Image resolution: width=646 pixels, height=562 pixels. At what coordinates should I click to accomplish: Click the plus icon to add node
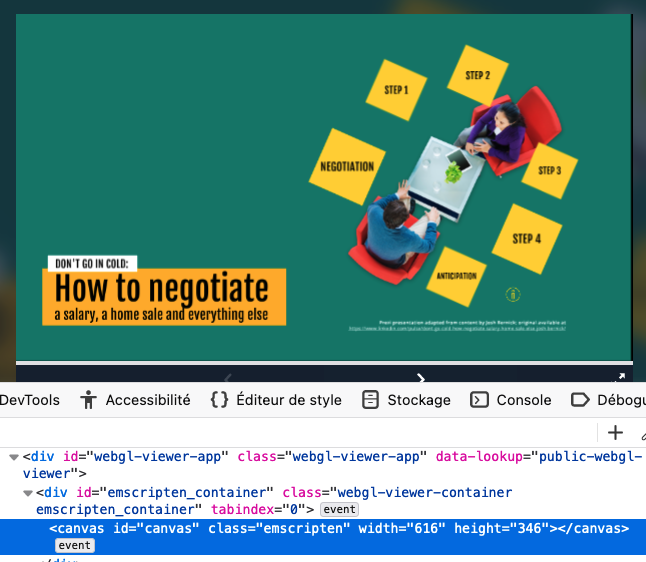point(616,433)
